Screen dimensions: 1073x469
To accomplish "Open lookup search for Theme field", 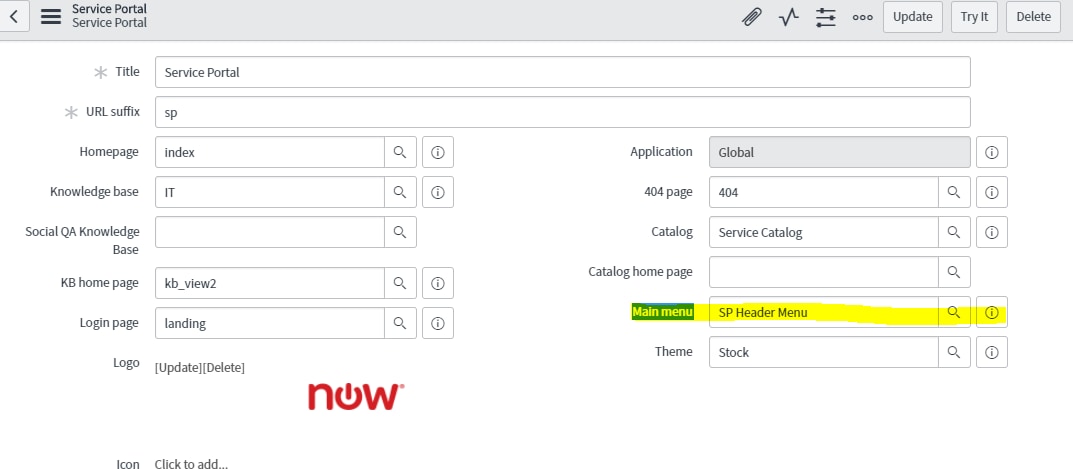I will (x=954, y=352).
